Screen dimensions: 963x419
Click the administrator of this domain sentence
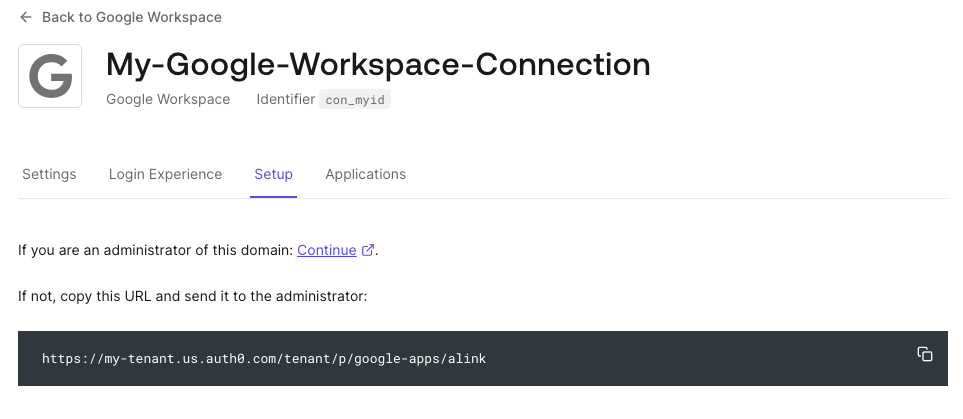(155, 250)
